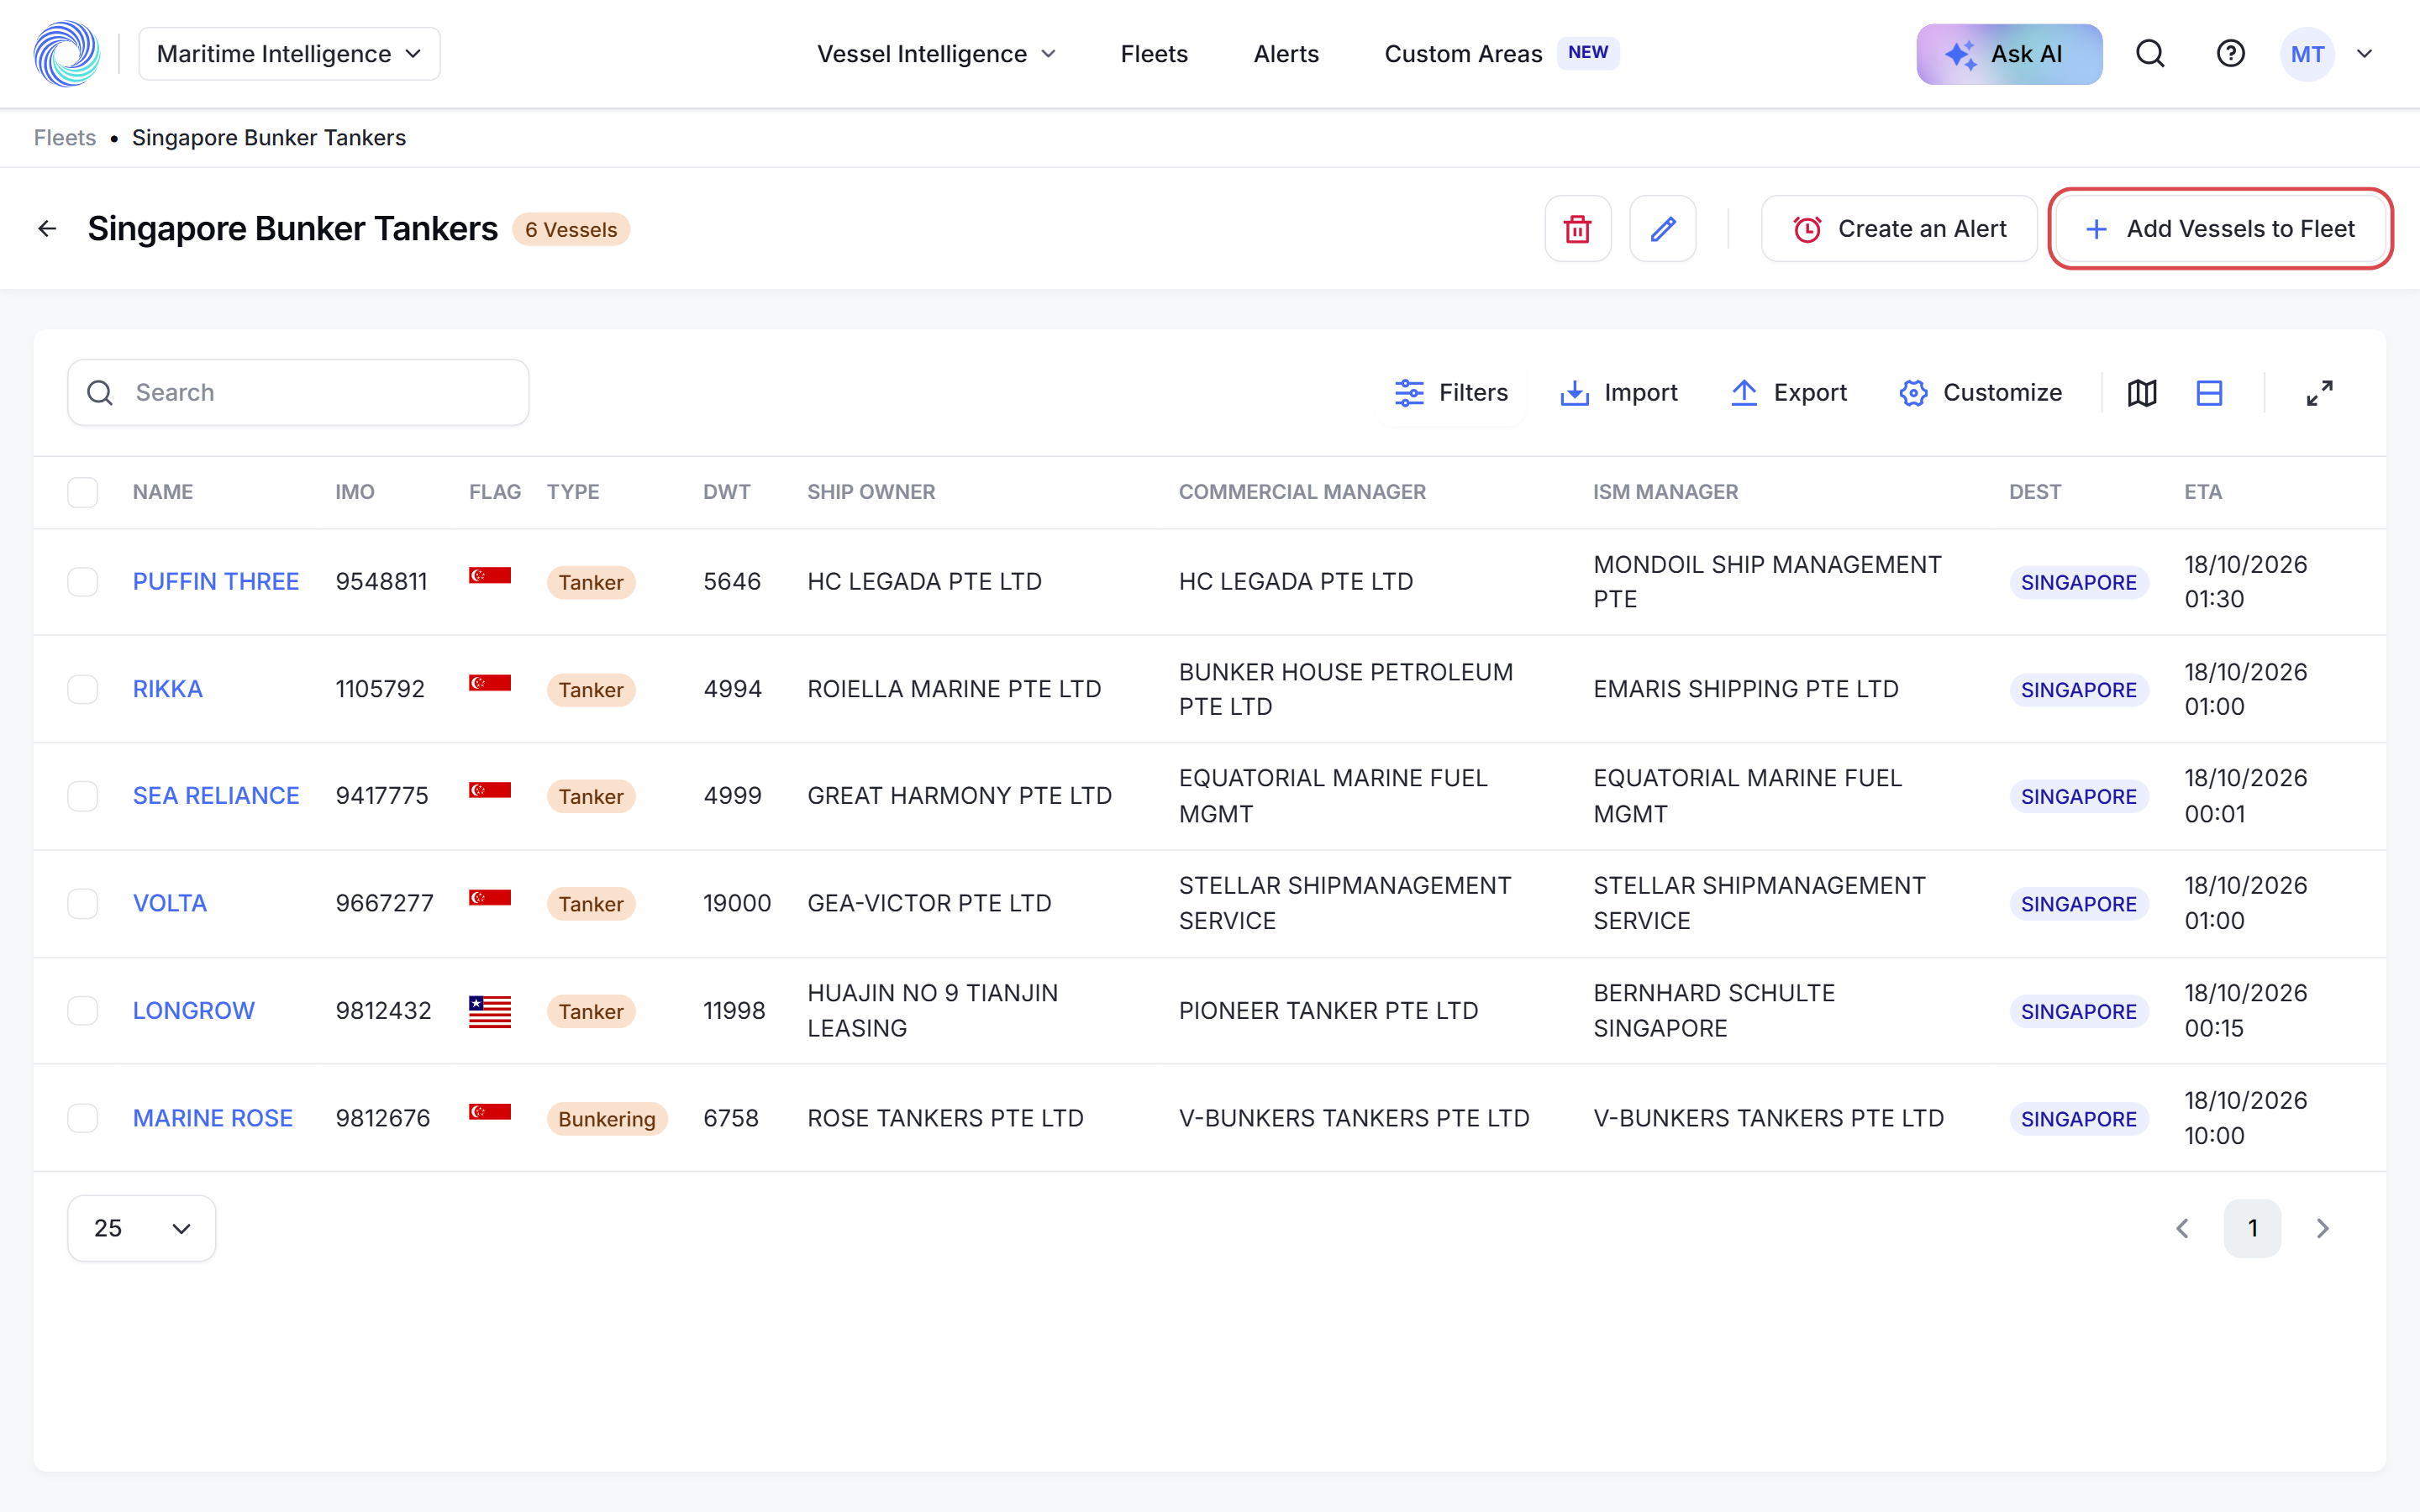
Task: Open the PUFFIN THREE vessel link
Action: coord(216,582)
